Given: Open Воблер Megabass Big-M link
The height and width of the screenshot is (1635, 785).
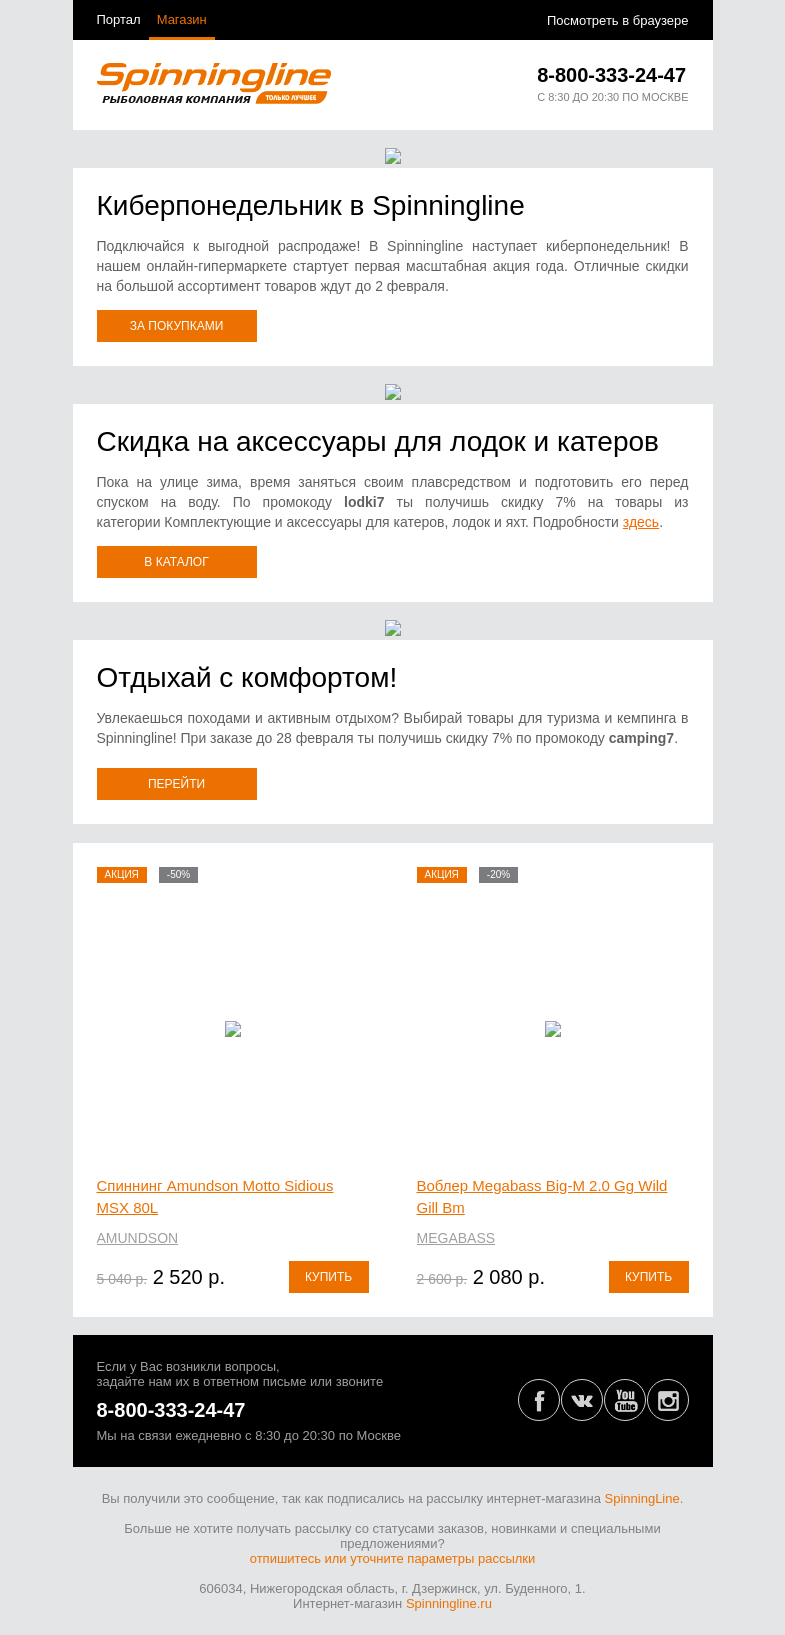Looking at the screenshot, I should pyautogui.click(x=542, y=1197).
